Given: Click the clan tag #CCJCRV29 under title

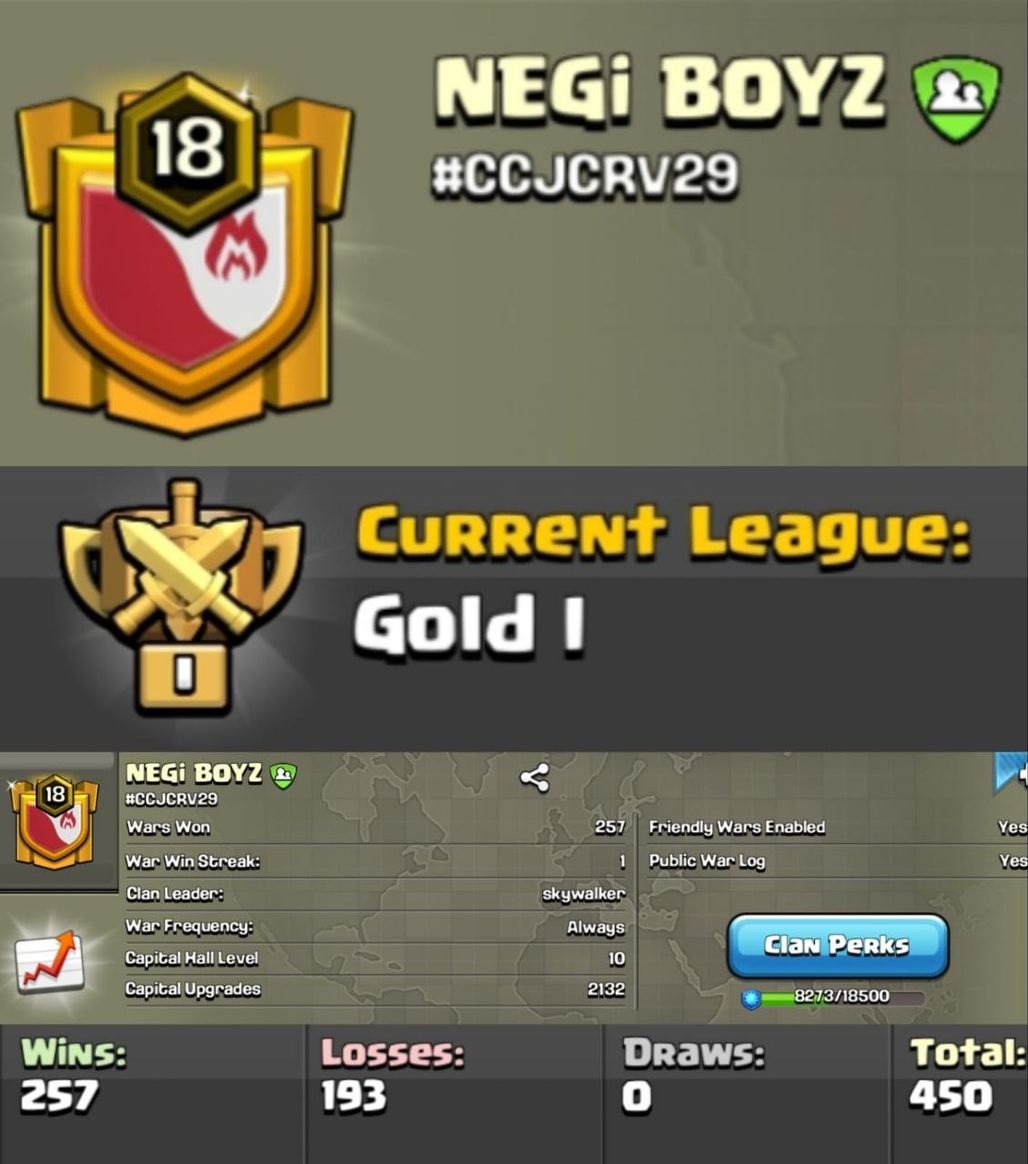Looking at the screenshot, I should tap(584, 176).
